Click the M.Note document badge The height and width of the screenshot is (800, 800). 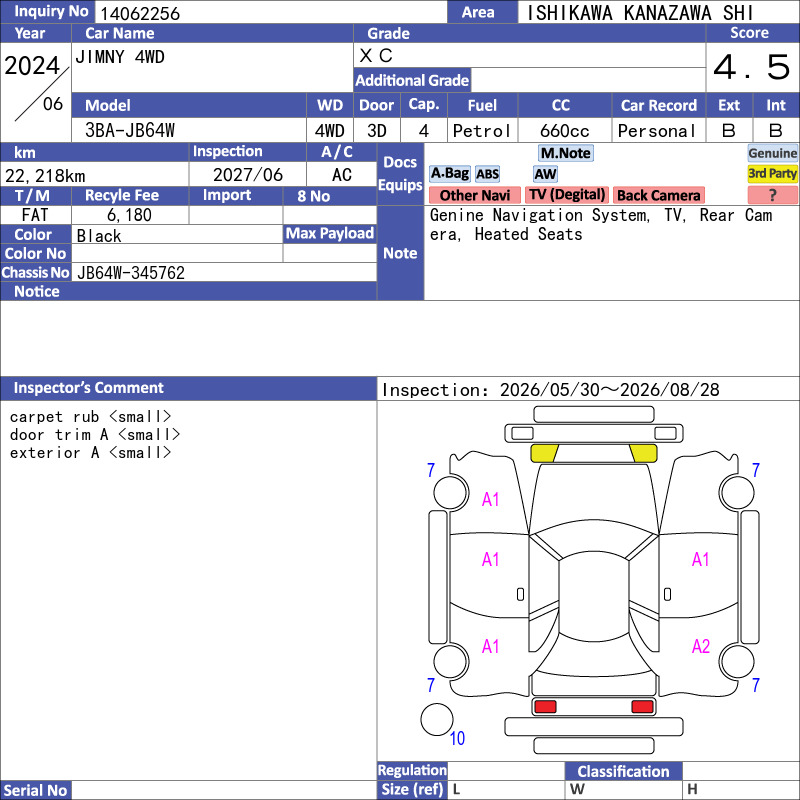click(x=565, y=153)
